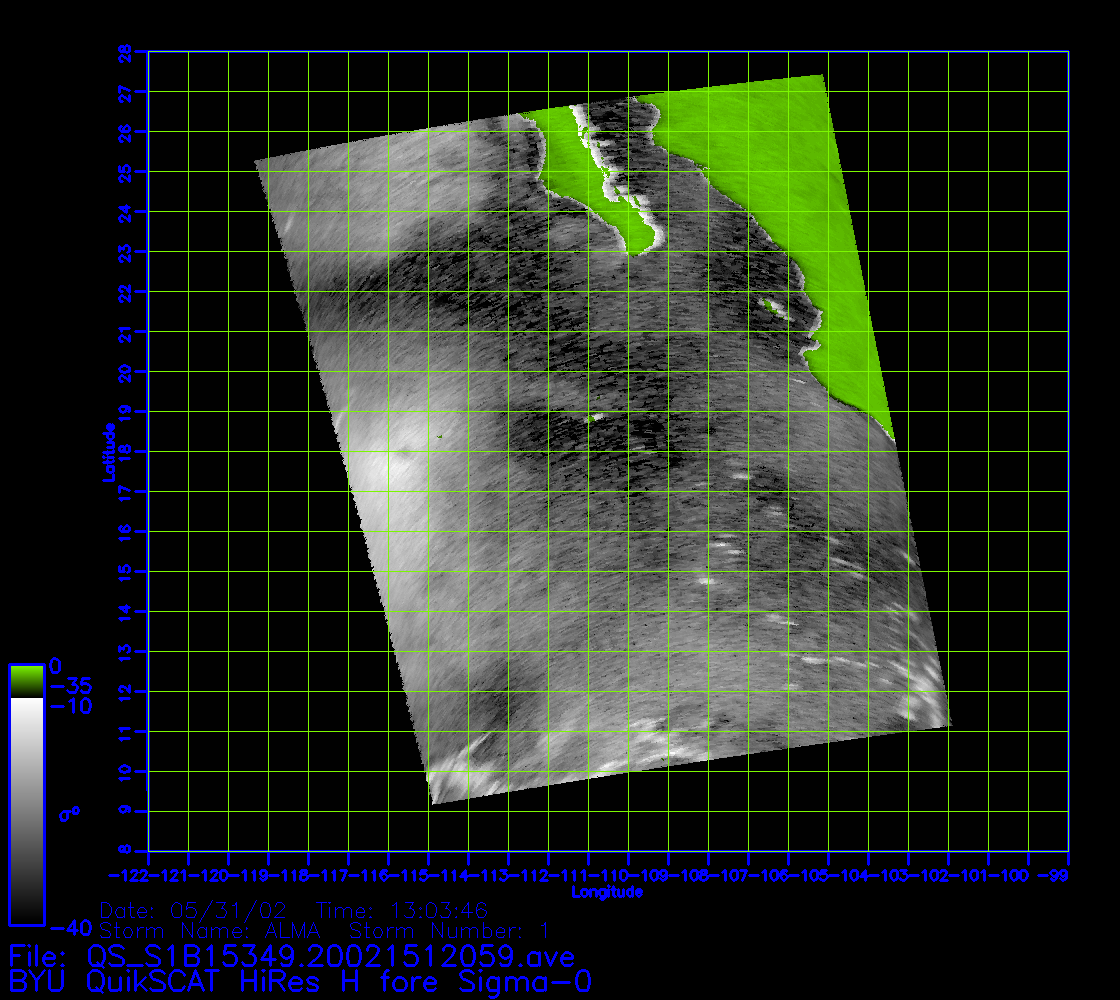Click the small green island off the mainland coast

click(x=770, y=305)
